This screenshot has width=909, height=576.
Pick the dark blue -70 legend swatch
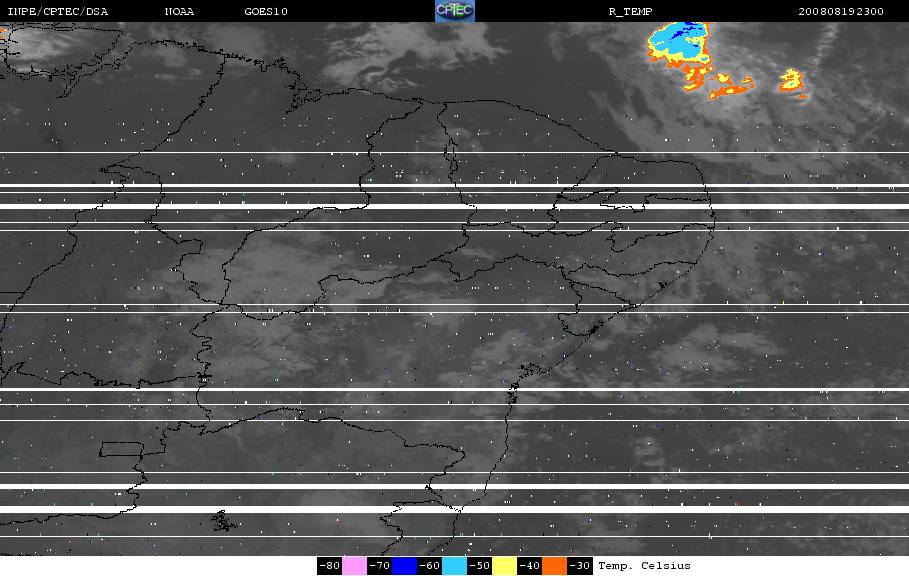[x=405, y=566]
